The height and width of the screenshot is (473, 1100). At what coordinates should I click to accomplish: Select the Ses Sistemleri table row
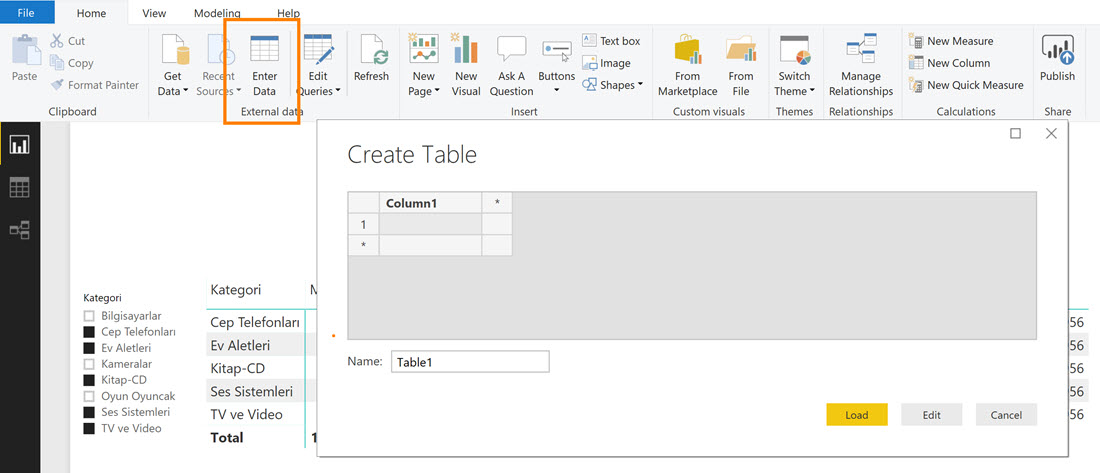click(255, 391)
